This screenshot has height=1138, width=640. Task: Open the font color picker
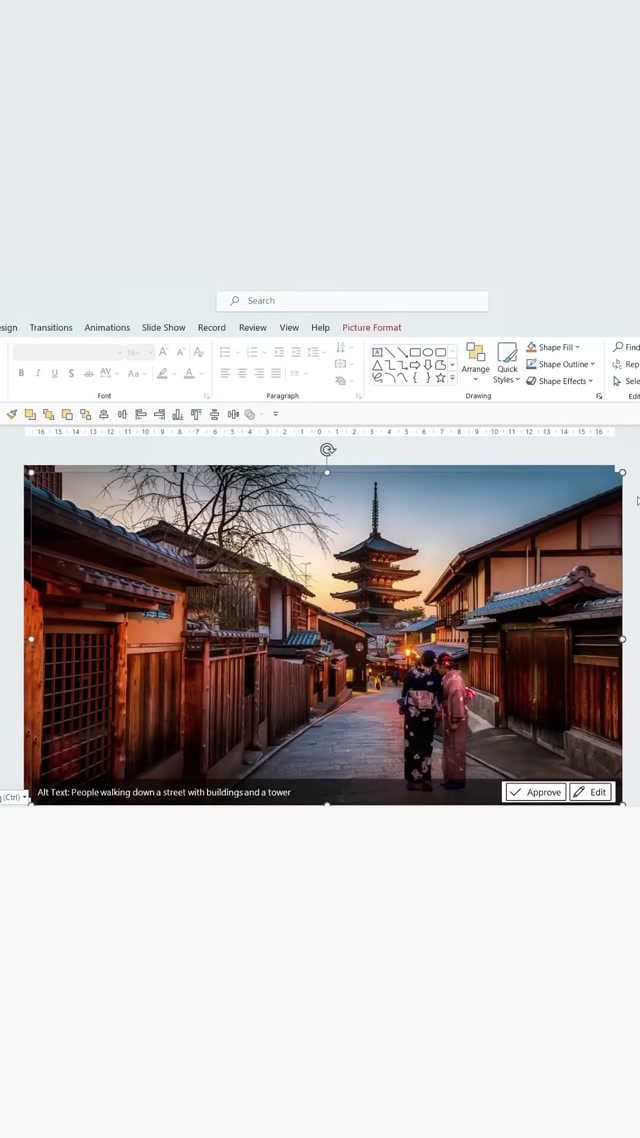(x=189, y=373)
